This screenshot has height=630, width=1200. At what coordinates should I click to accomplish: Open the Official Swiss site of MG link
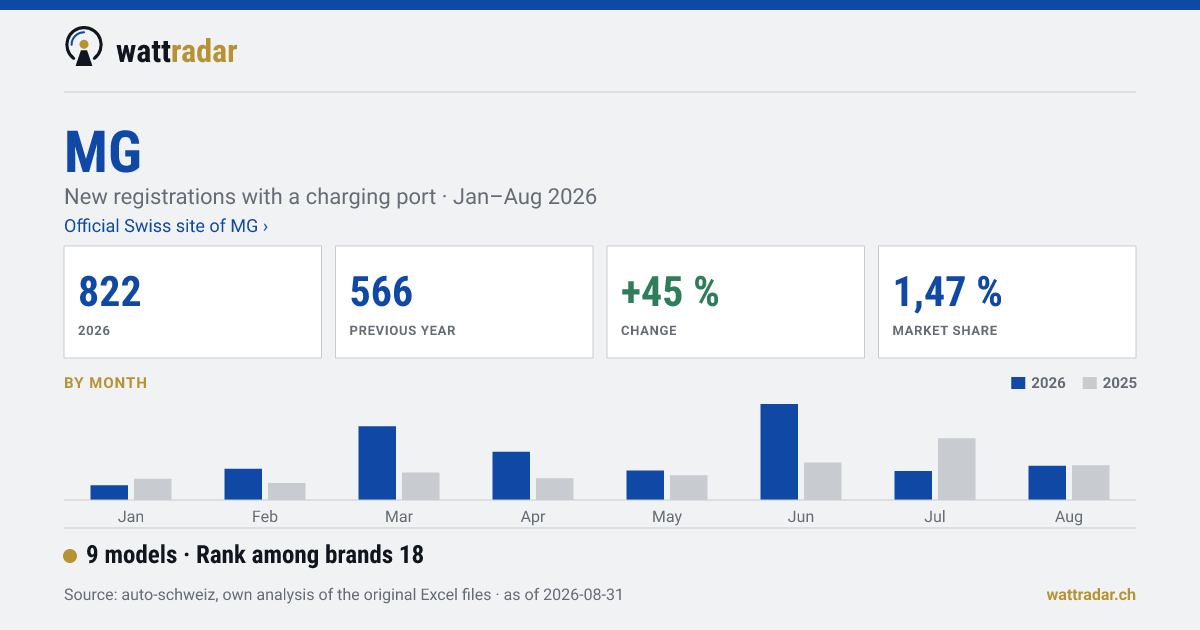[166, 226]
